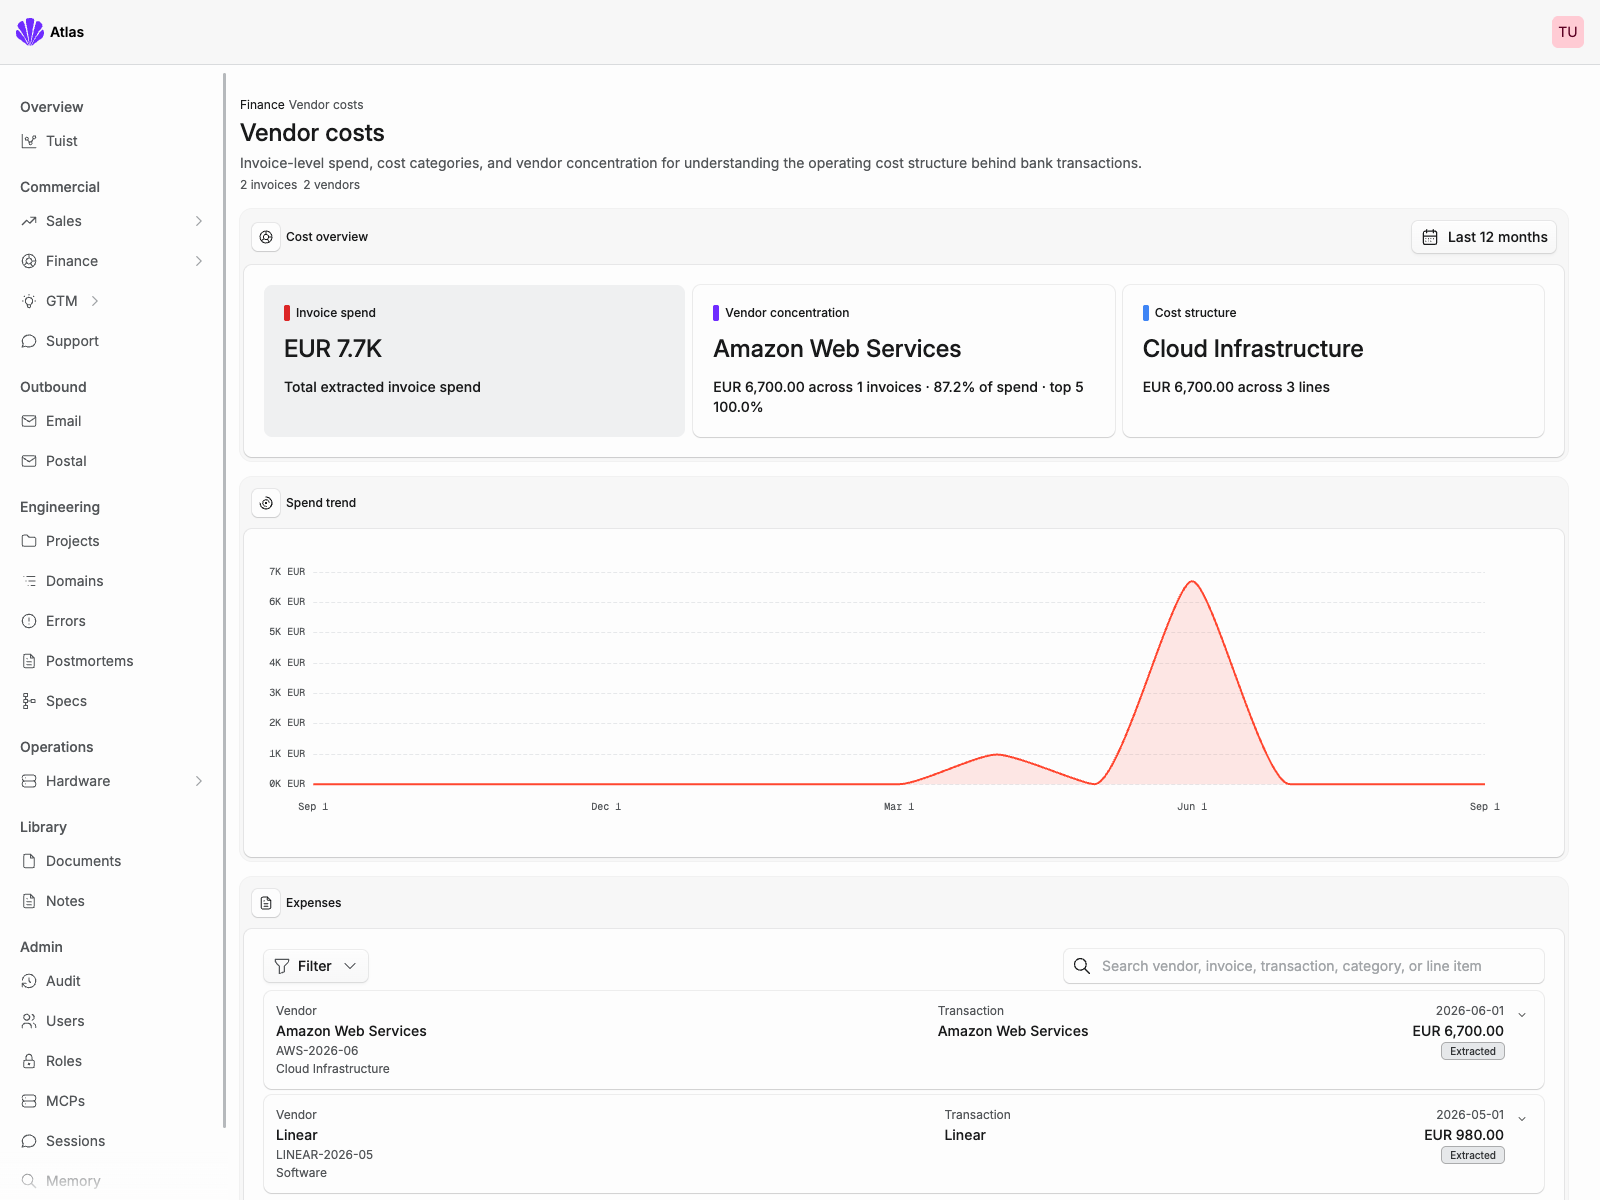The height and width of the screenshot is (1200, 1600).
Task: Click the Documents file icon
Action: pyautogui.click(x=29, y=861)
